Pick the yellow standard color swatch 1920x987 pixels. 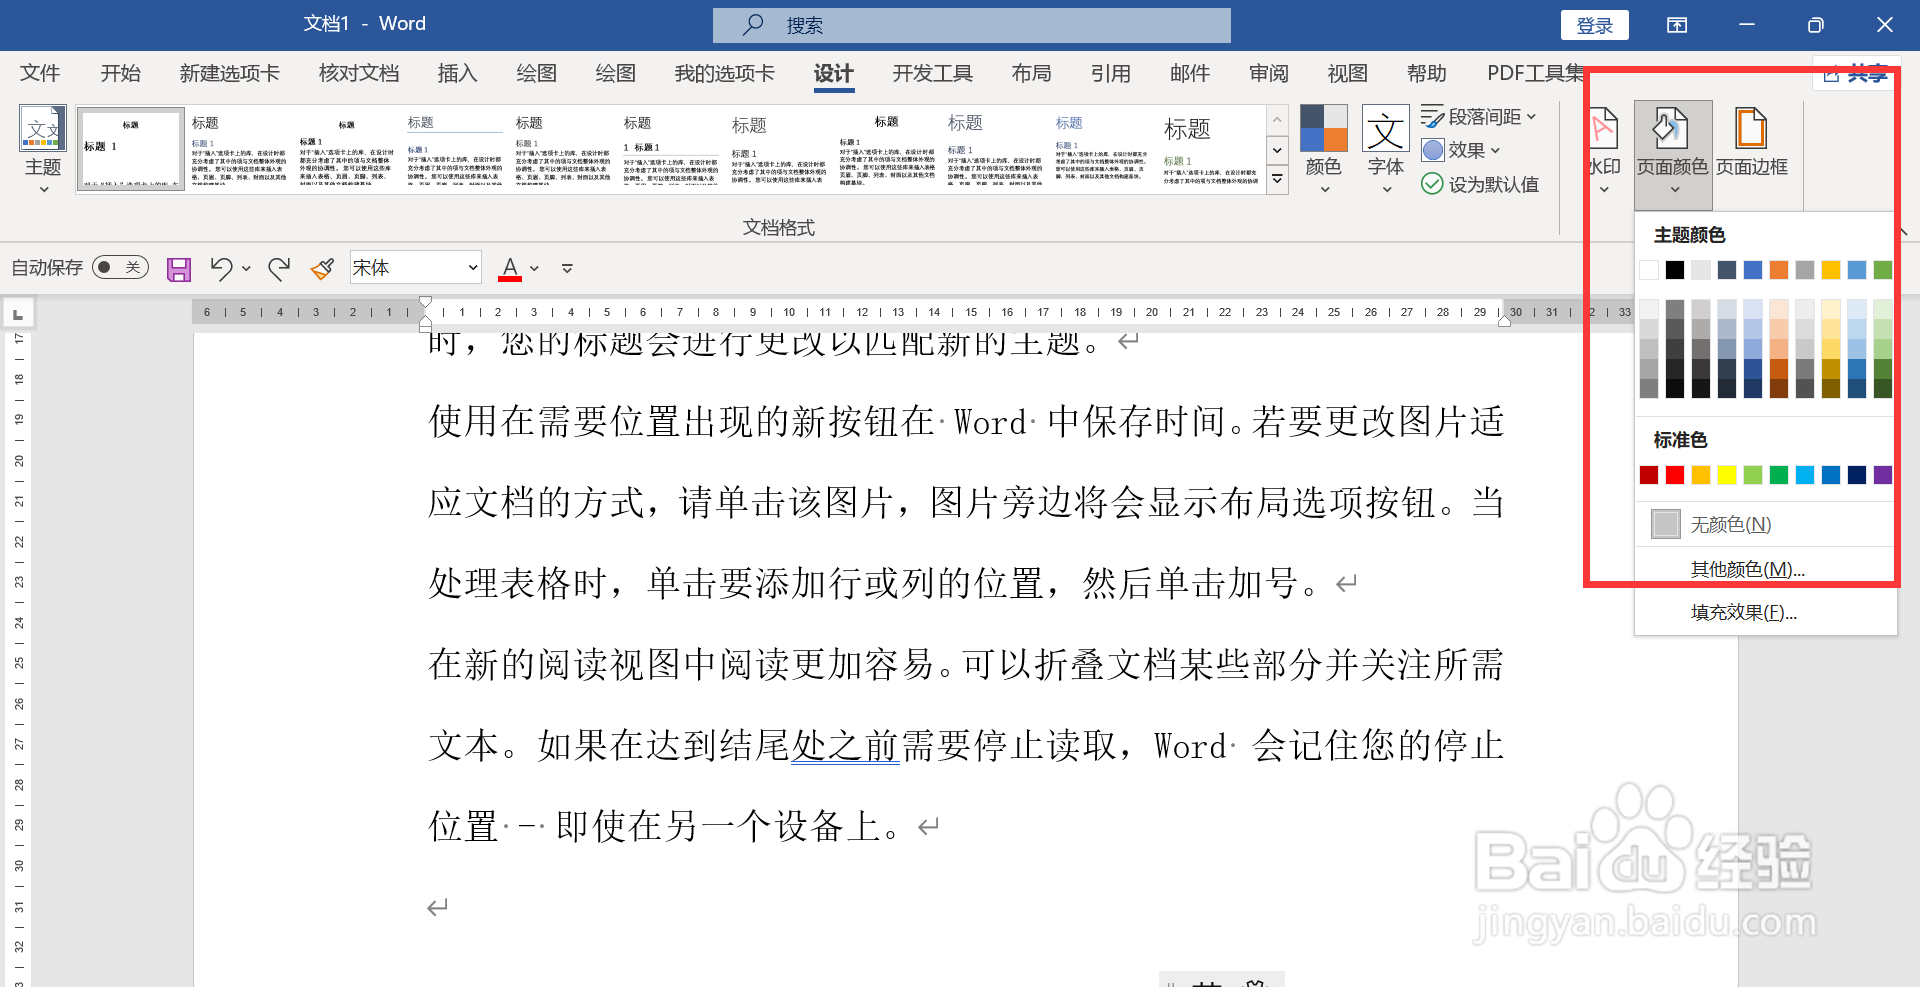point(1727,475)
